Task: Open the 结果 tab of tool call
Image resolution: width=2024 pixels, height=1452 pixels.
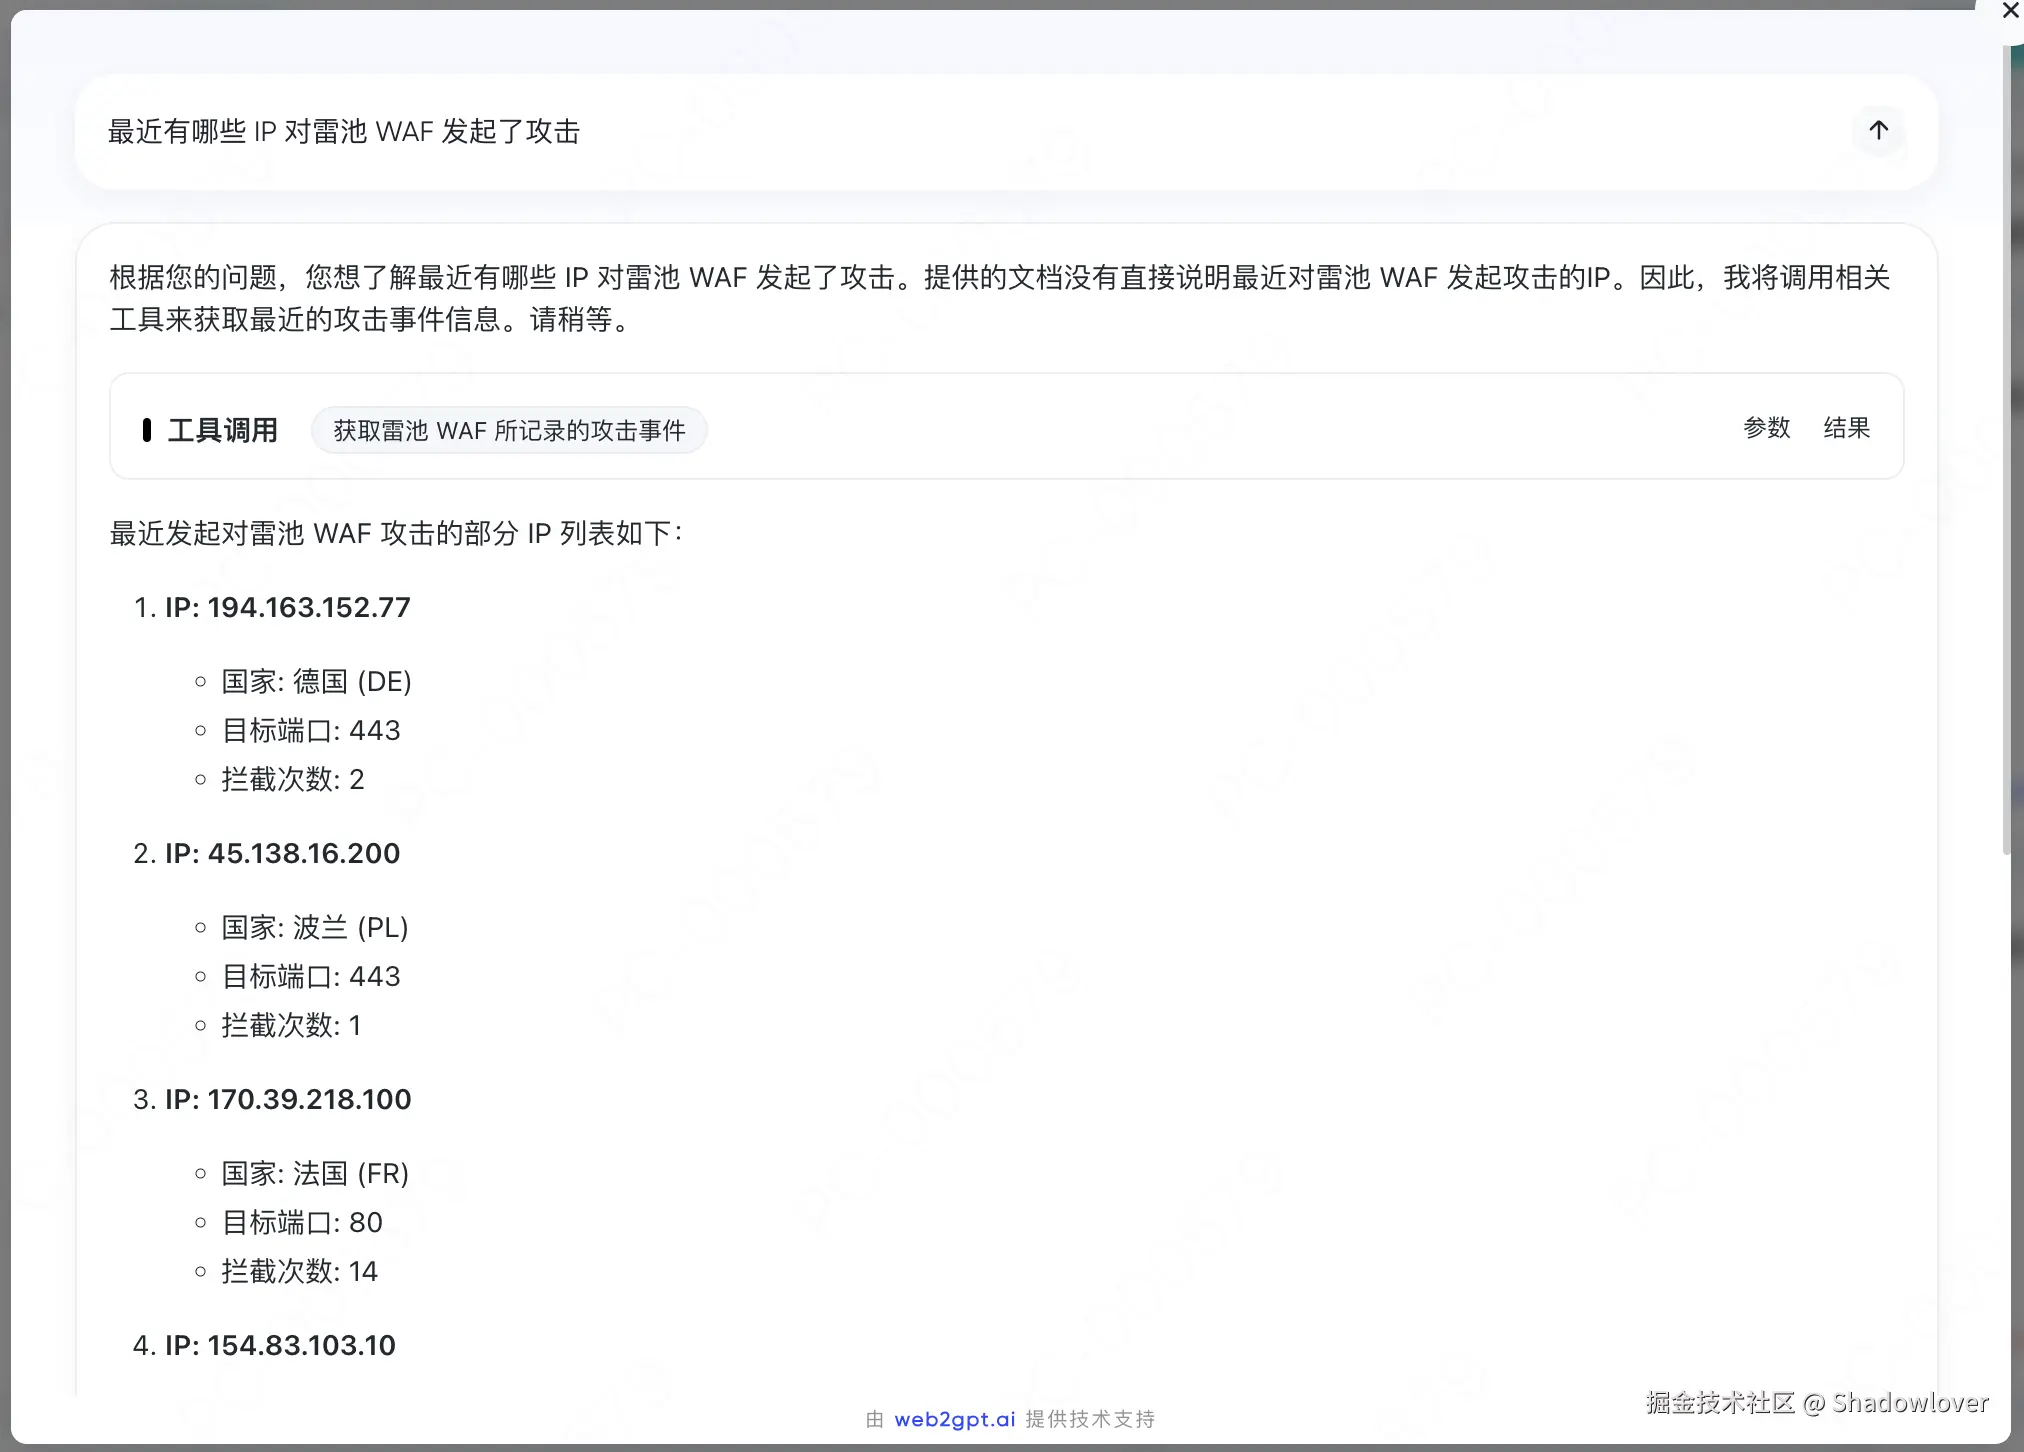Action: pyautogui.click(x=1846, y=428)
